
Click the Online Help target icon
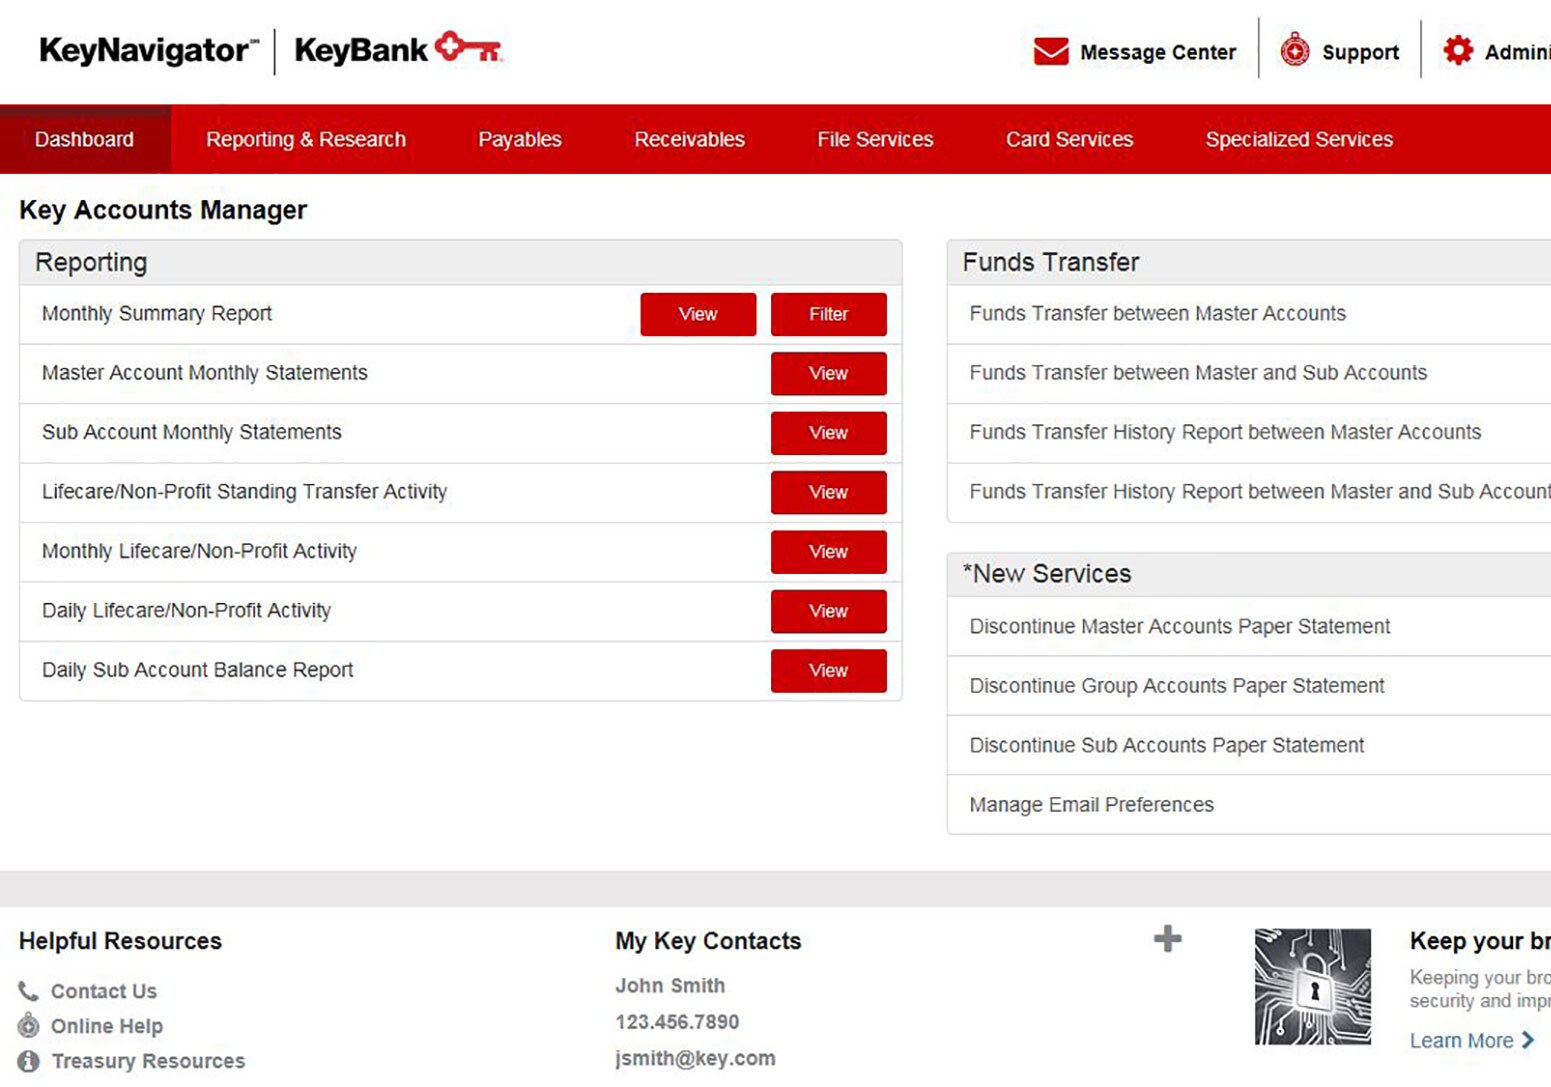click(28, 1026)
